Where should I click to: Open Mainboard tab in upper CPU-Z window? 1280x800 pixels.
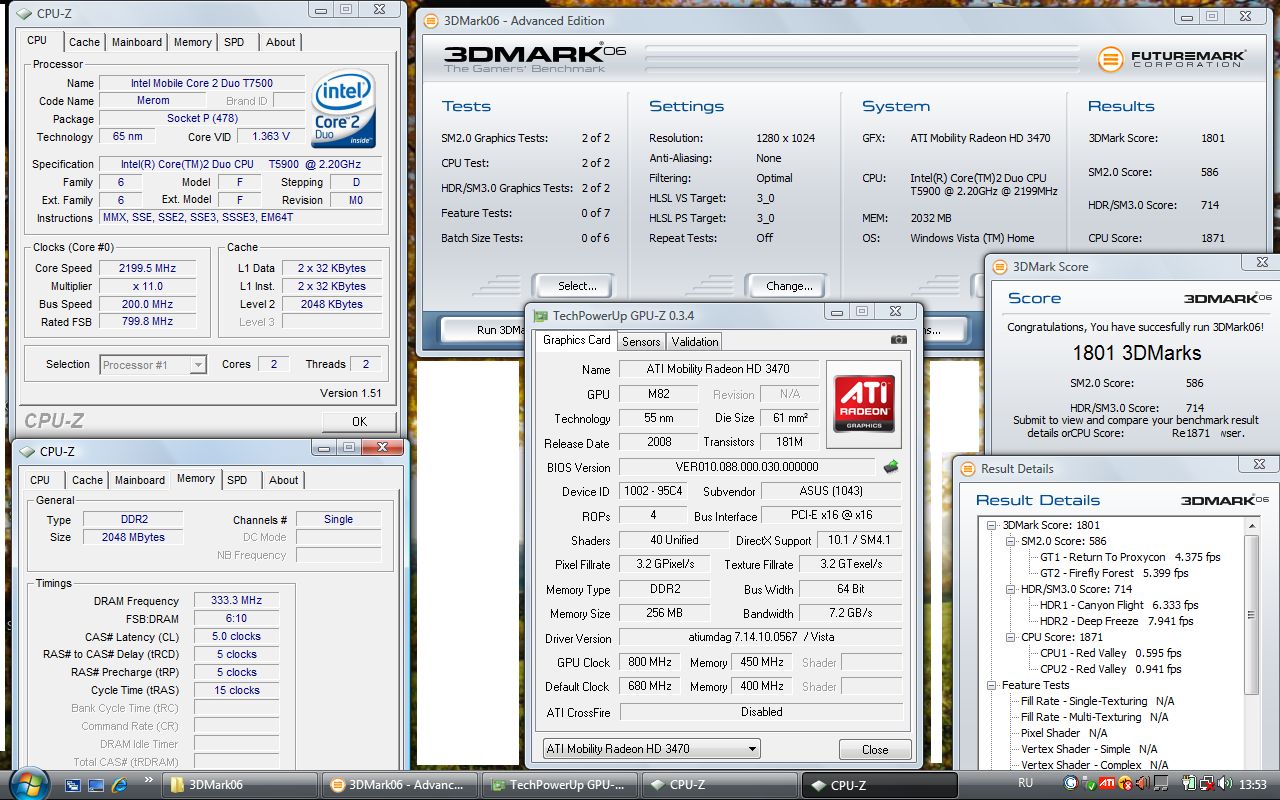click(x=137, y=42)
